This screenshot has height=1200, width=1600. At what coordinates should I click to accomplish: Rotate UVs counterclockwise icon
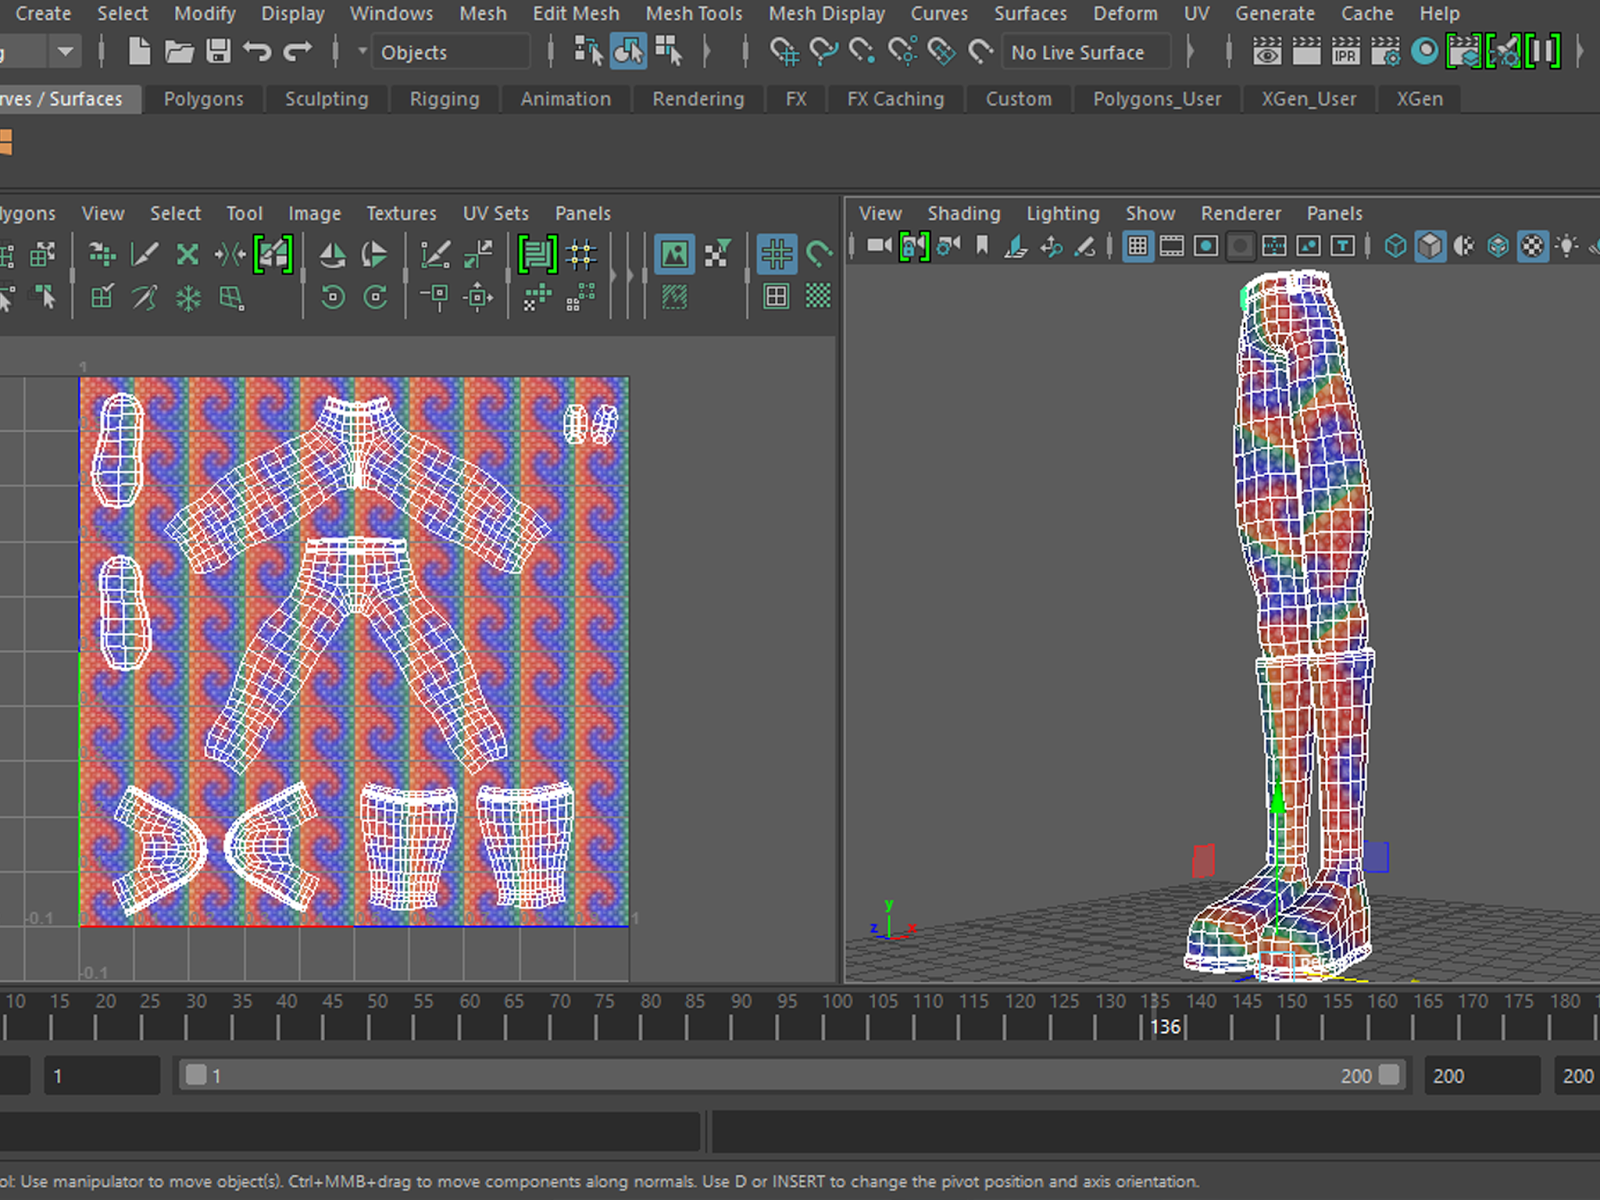click(333, 297)
